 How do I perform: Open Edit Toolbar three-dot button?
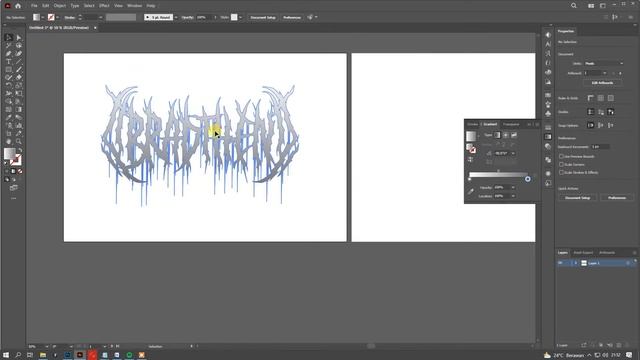[x=13, y=199]
